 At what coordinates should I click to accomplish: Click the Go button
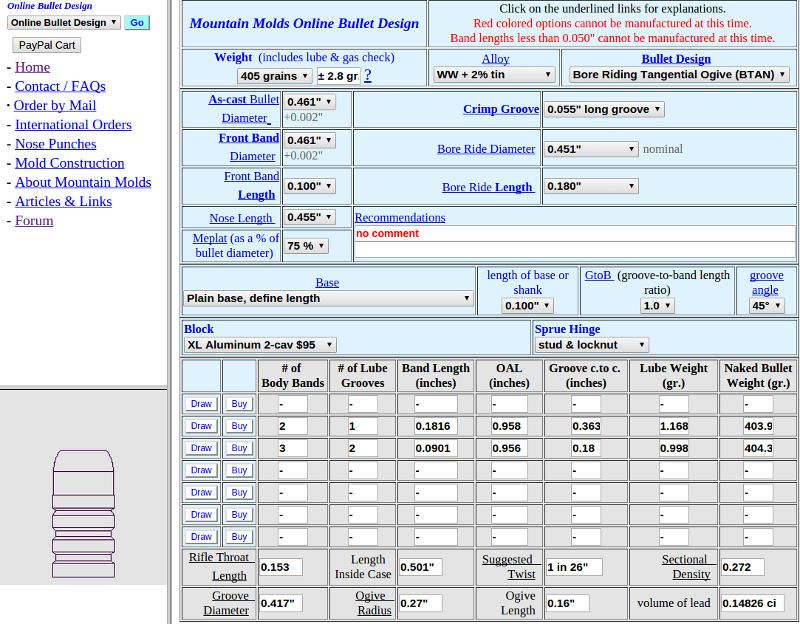pos(137,22)
